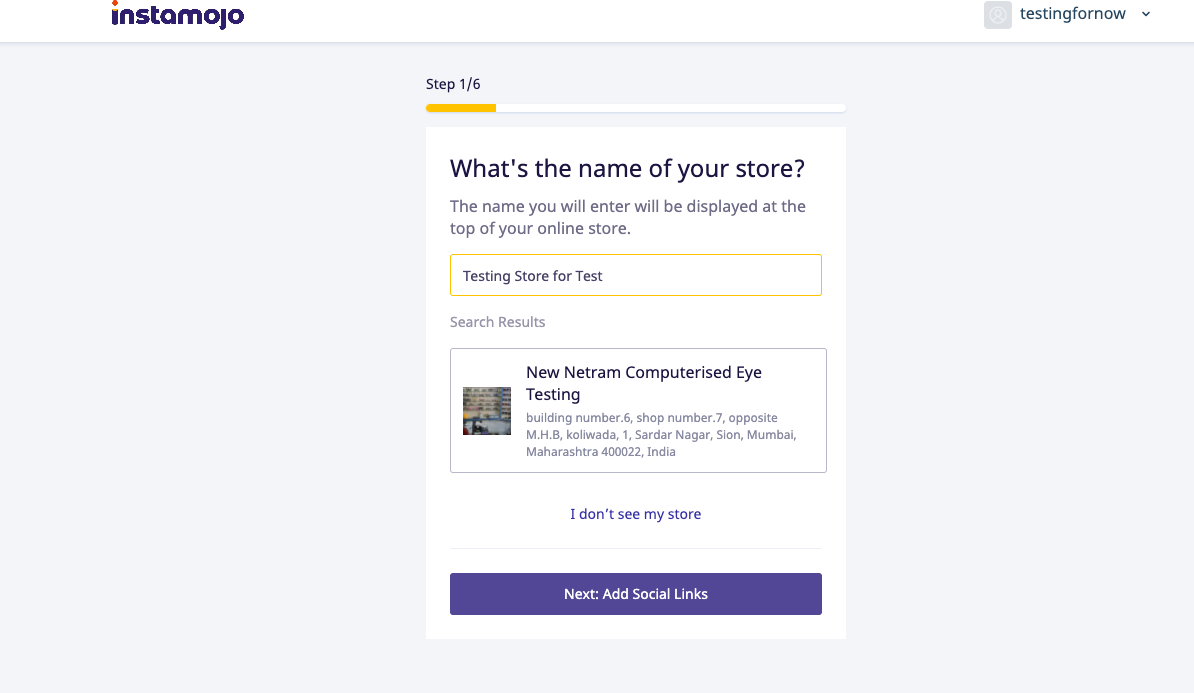Select the store name input field

[636, 274]
